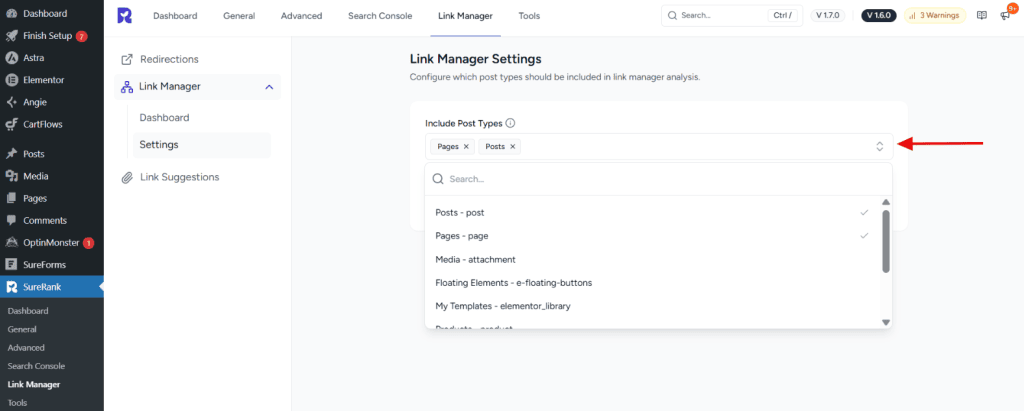Open the 3 Warnings notice
The image size is (1024, 411).
pos(935,16)
